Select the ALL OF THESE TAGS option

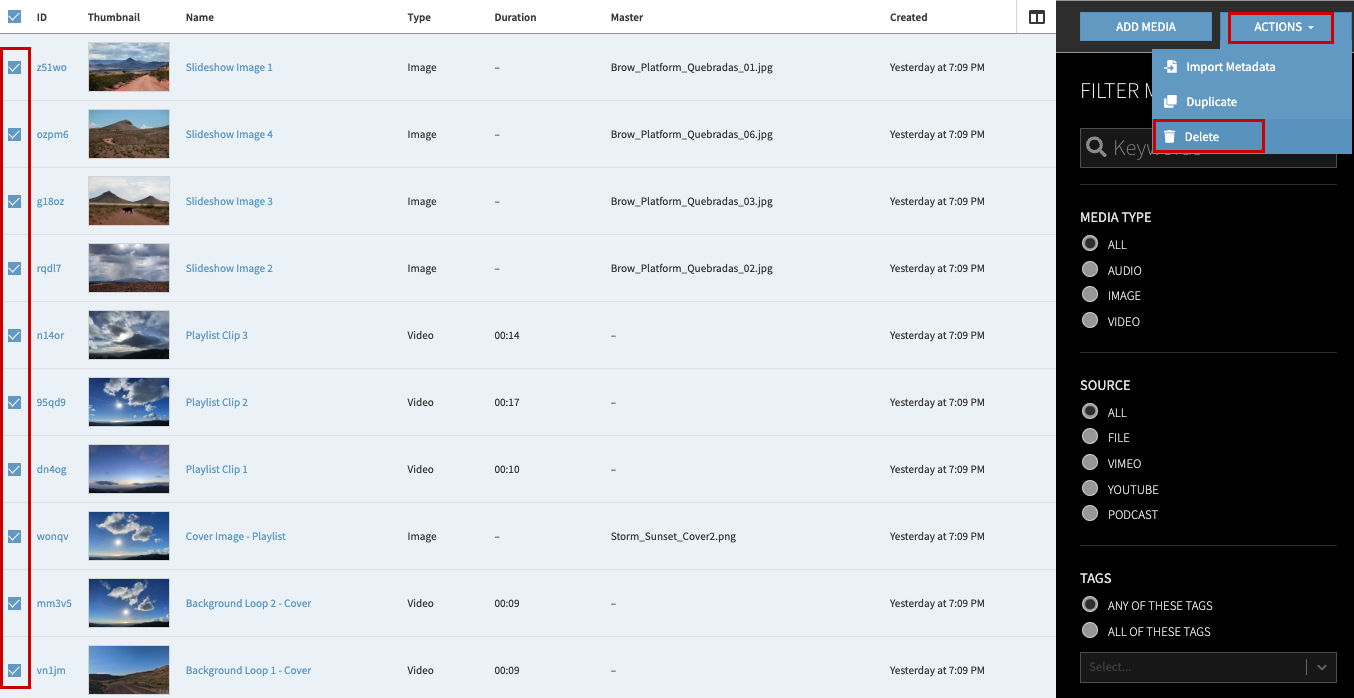[x=1090, y=631]
